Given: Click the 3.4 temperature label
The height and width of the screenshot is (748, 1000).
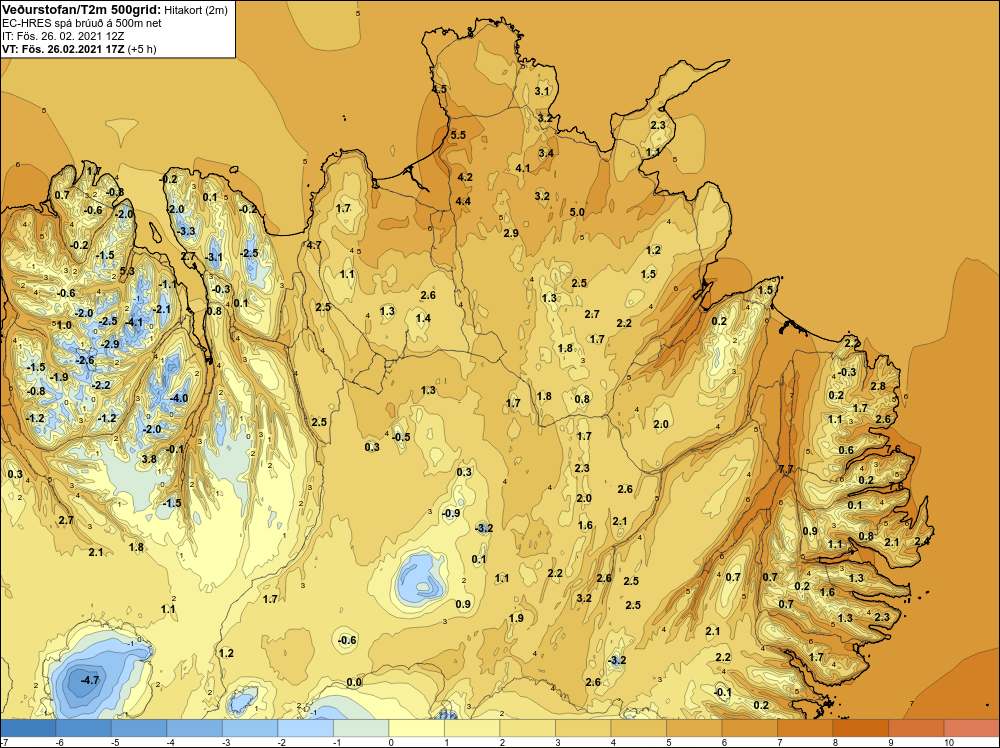Looking at the screenshot, I should (546, 153).
